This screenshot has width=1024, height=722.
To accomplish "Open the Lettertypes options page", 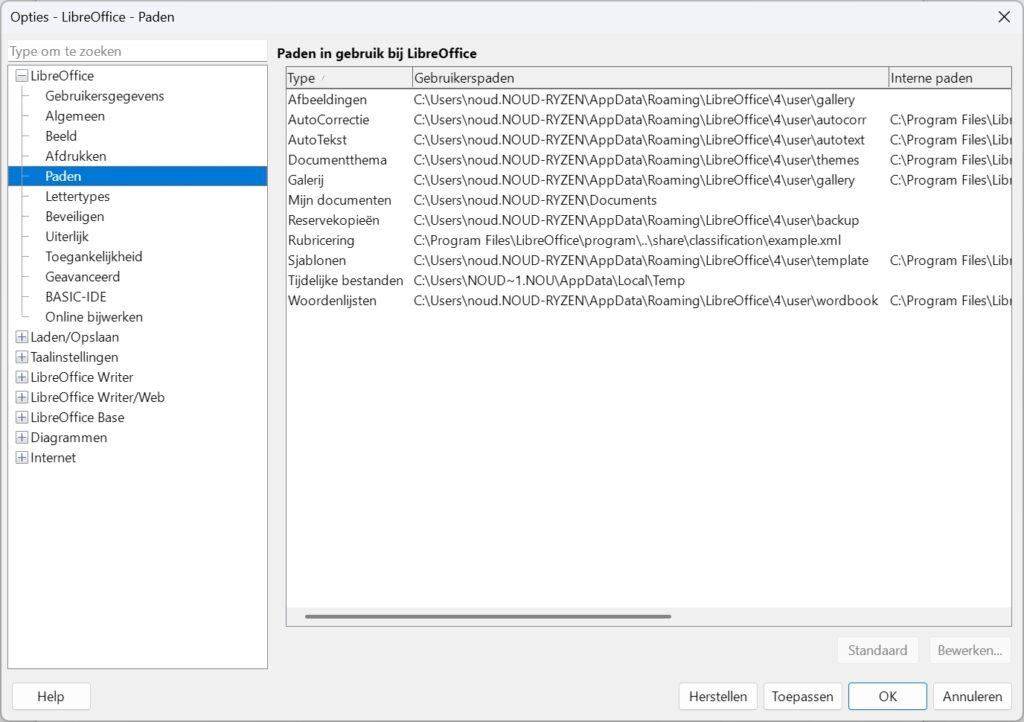I will tap(77, 196).
